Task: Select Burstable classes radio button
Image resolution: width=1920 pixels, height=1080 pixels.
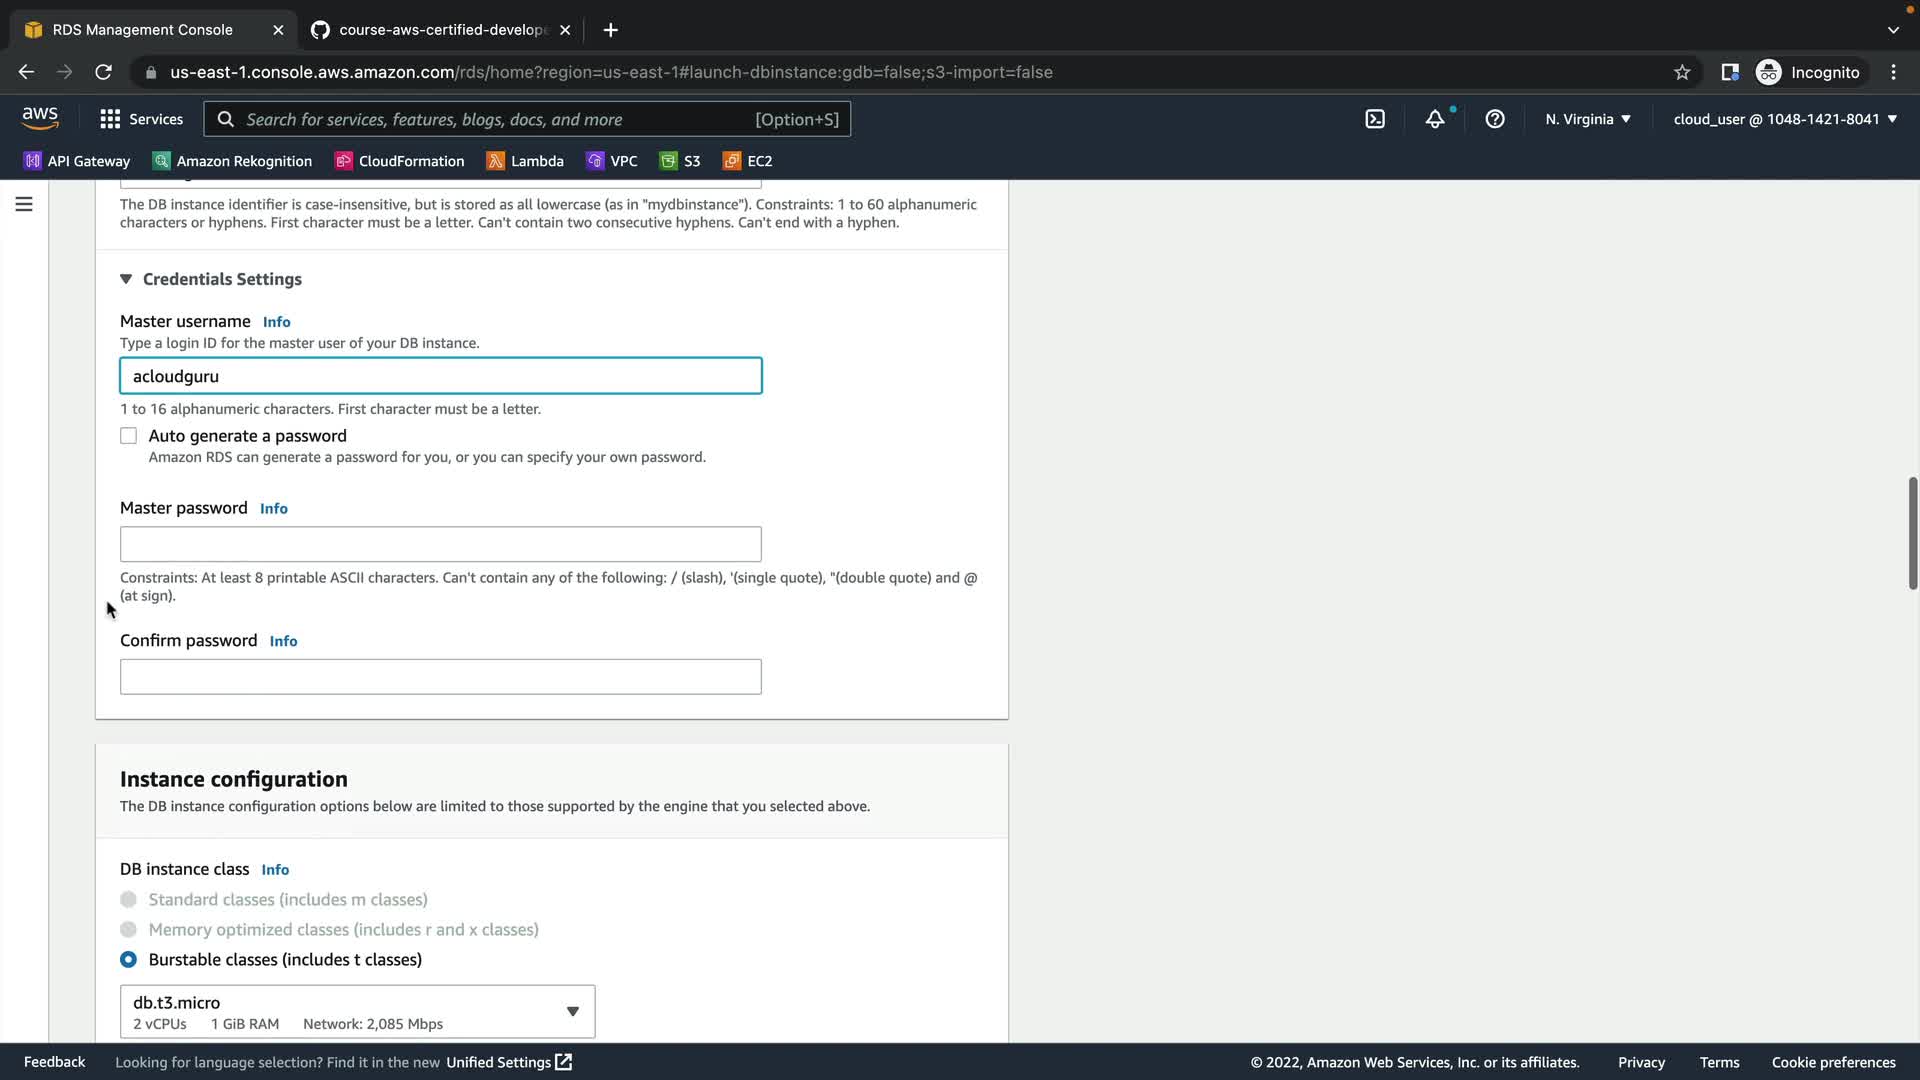Action: tap(128, 959)
